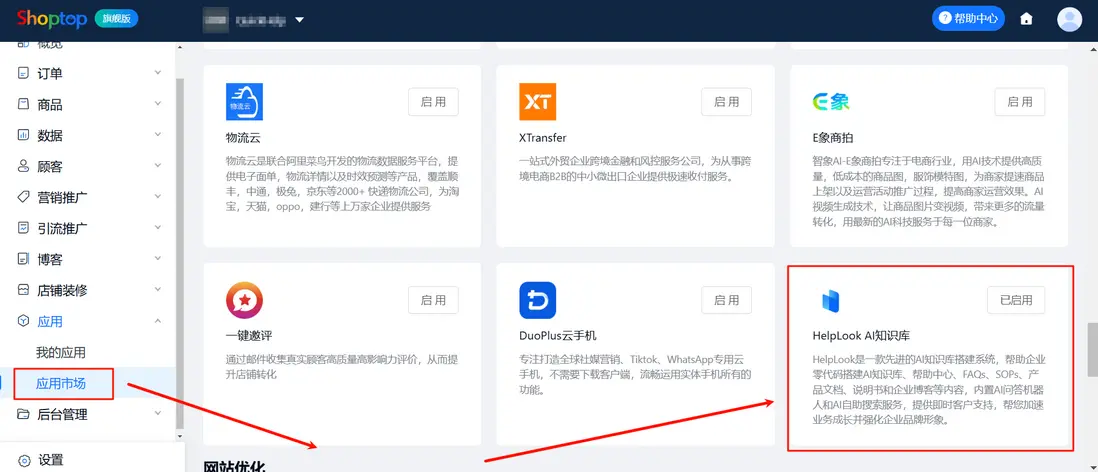Click the Shoptop logo
1098x472 pixels.
52,18
